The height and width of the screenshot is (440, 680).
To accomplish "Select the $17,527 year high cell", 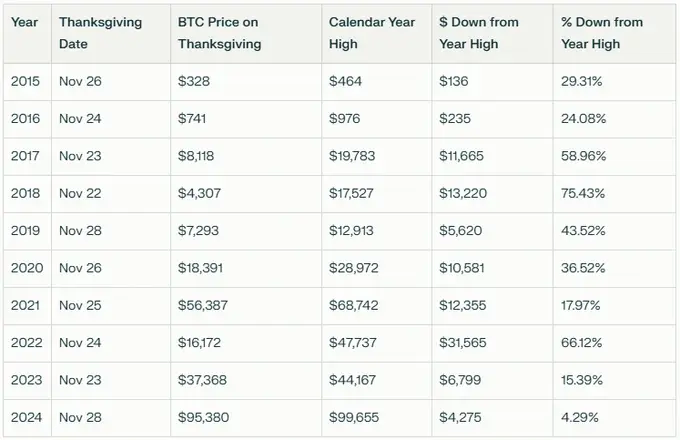I will [x=350, y=194].
